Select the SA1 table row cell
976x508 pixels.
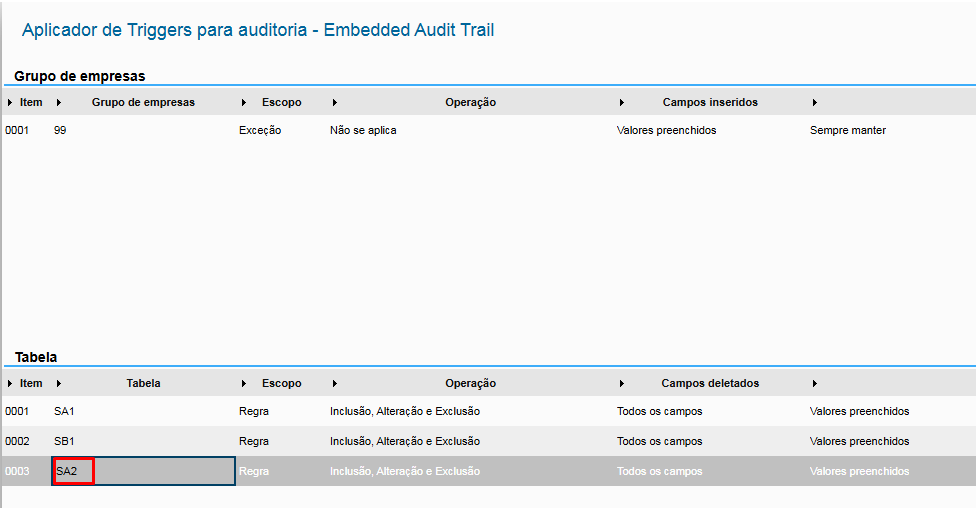[x=65, y=411]
